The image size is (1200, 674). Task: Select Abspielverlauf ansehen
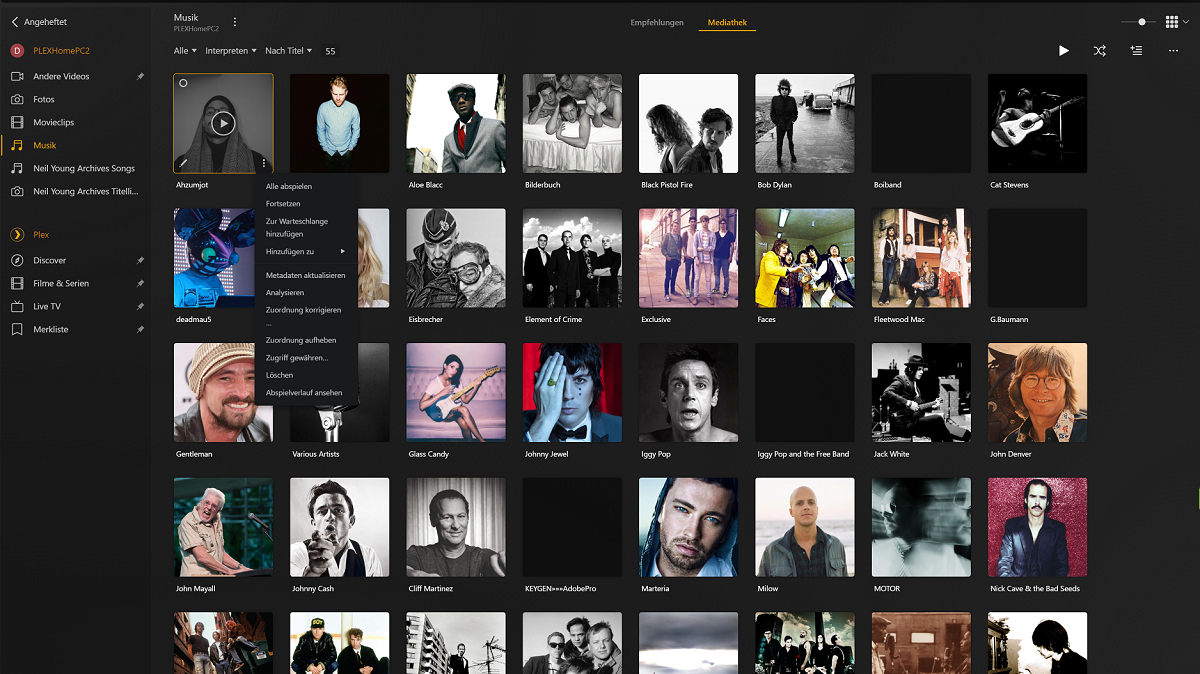point(306,393)
